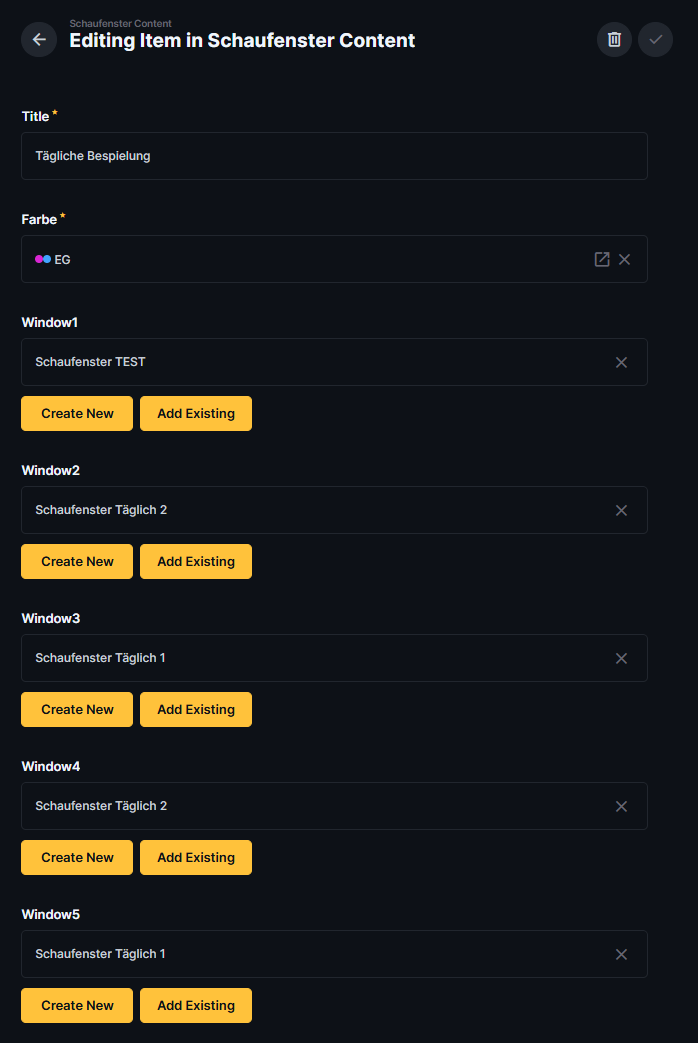The image size is (698, 1043).
Task: Clear Window2 relation with X icon
Action: coord(621,510)
